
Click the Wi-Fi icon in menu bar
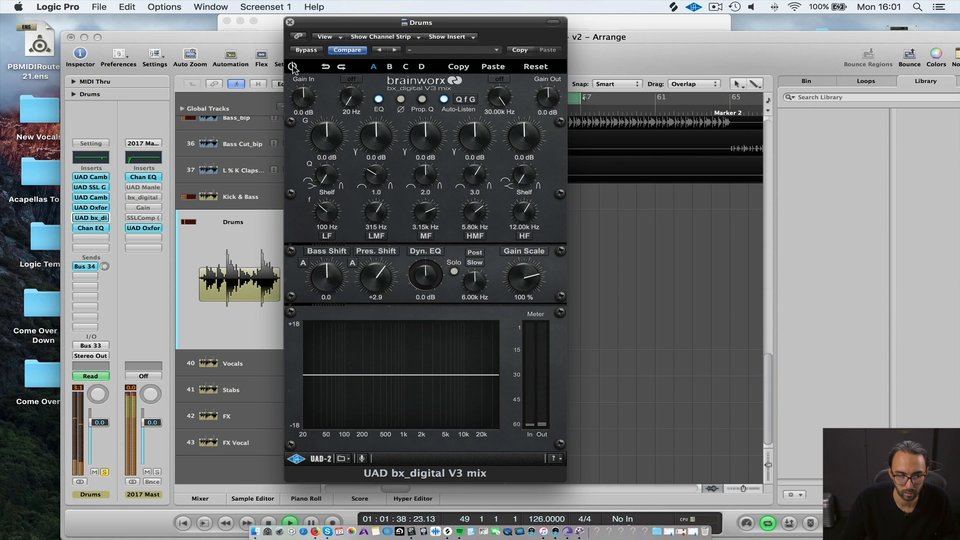[x=794, y=7]
